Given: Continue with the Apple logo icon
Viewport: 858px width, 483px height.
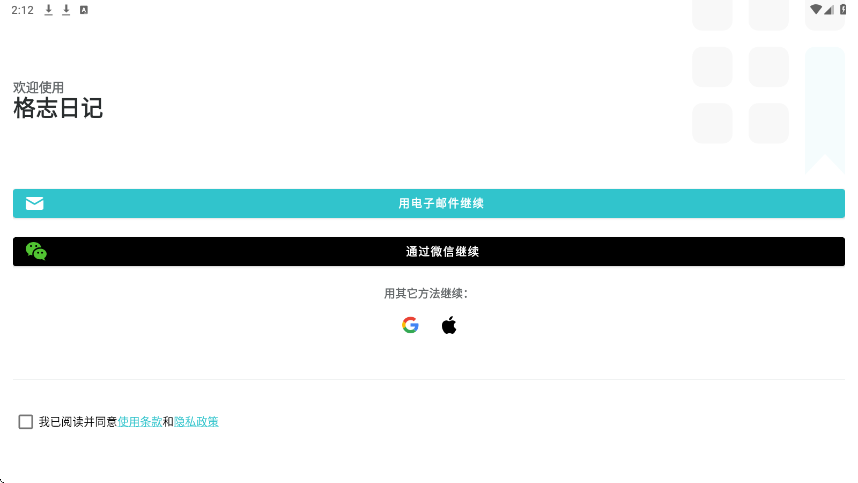Looking at the screenshot, I should click(x=449, y=325).
